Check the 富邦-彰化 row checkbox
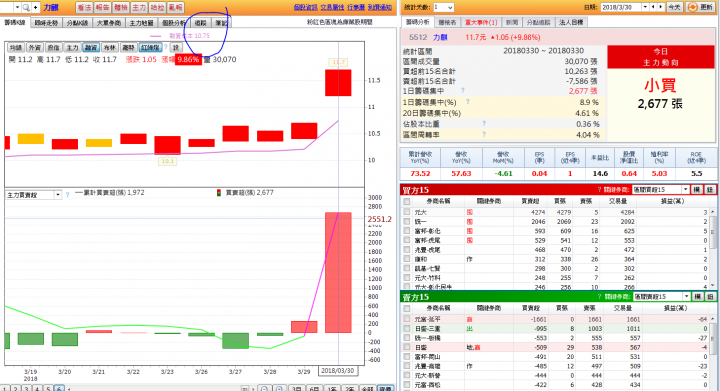The width and height of the screenshot is (720, 391). point(406,231)
